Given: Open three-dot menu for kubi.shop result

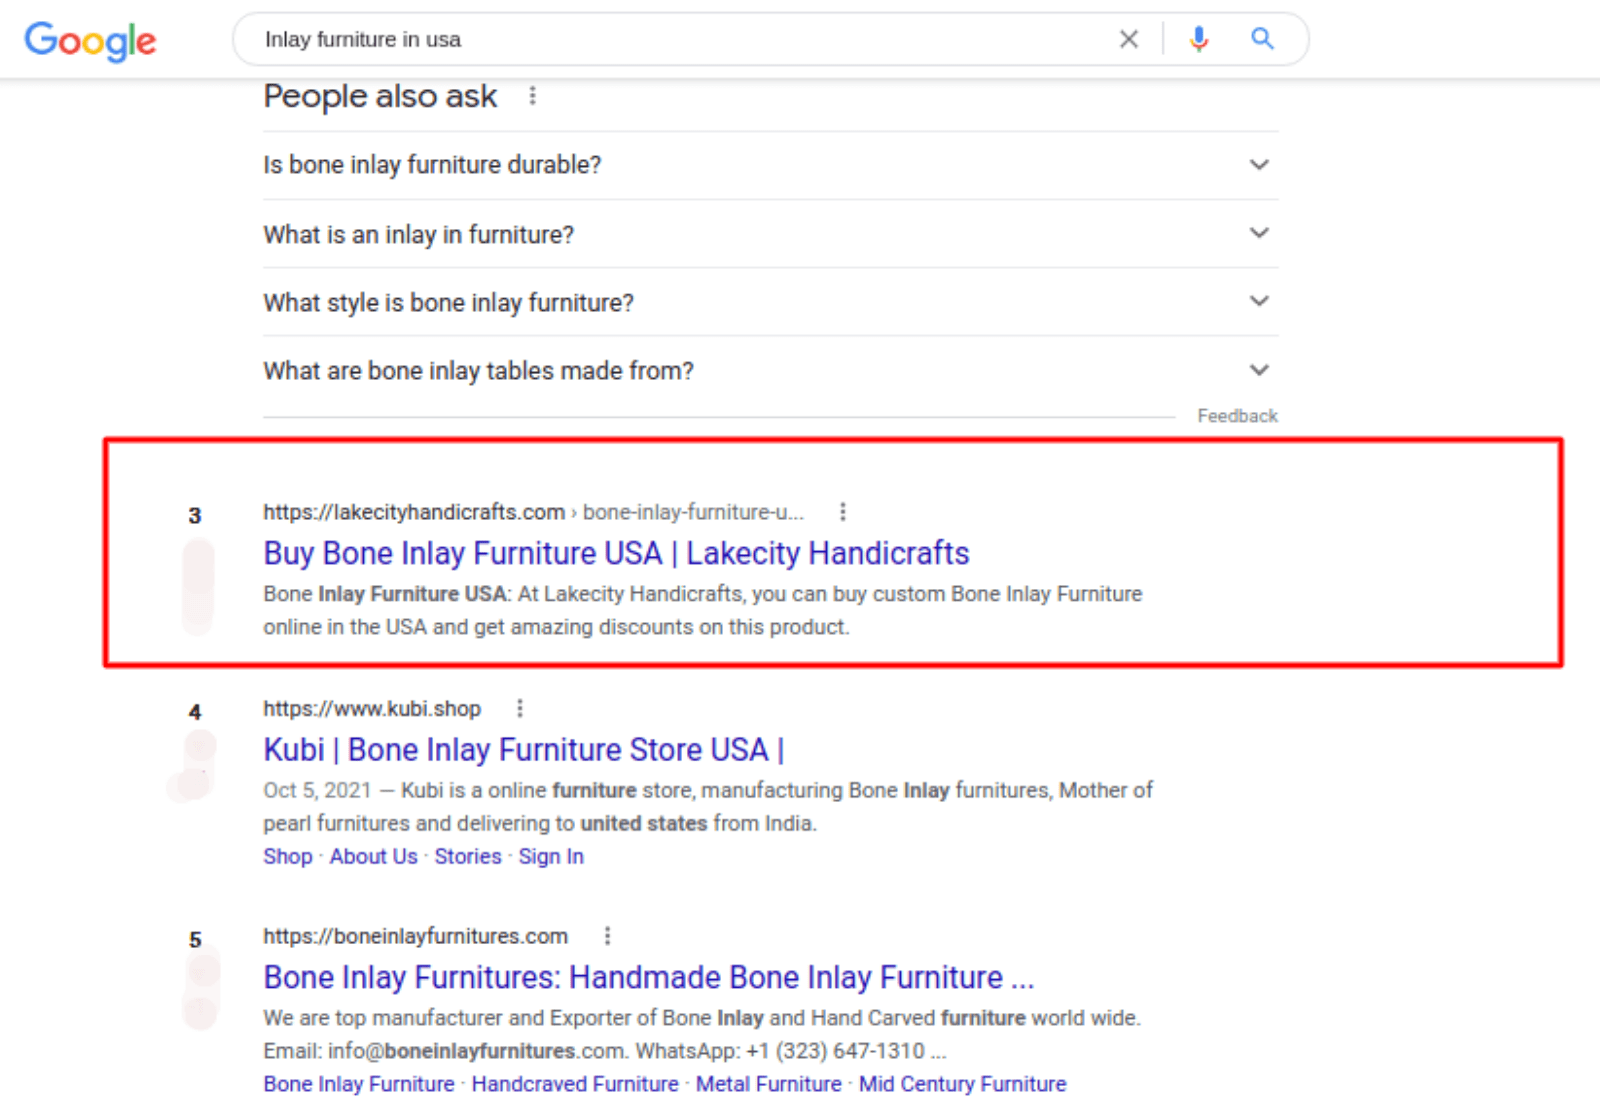Looking at the screenshot, I should click(x=519, y=709).
